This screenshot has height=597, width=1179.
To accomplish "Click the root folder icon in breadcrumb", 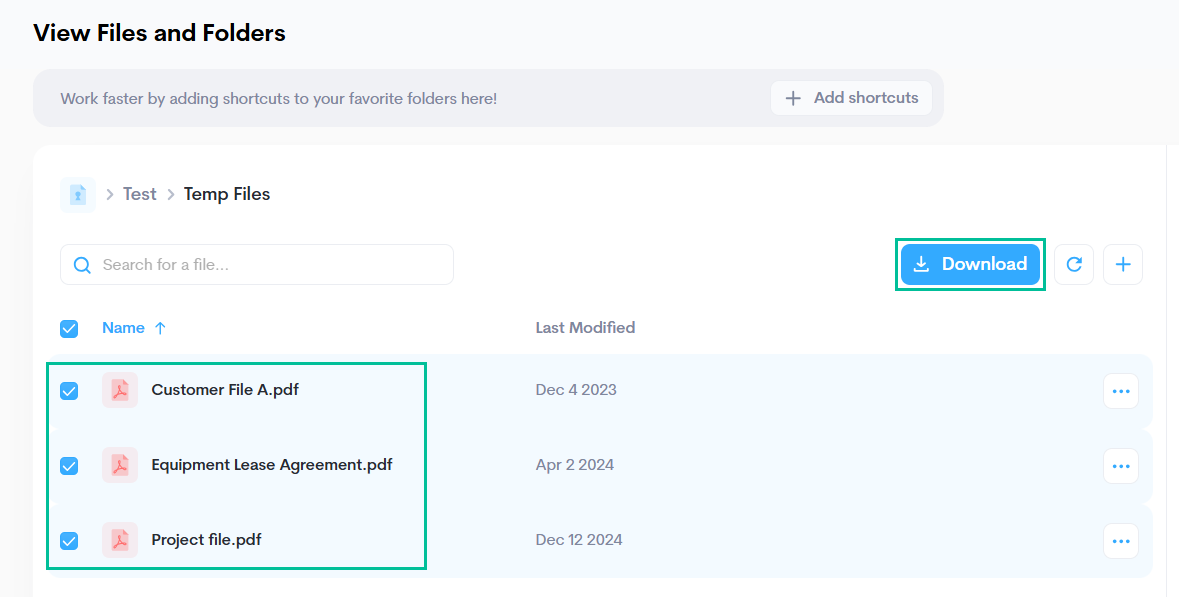I will [78, 195].
